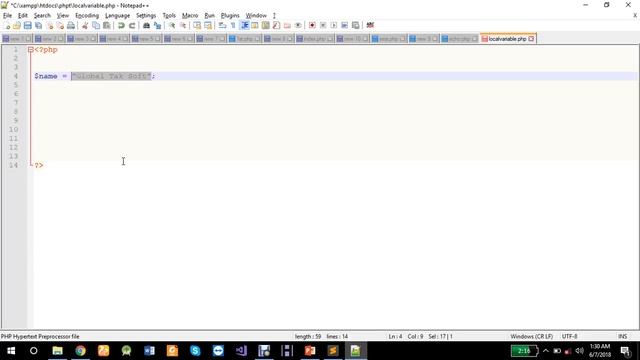Screen dimensions: 640x360
Task: Open the Document Map panel icon
Action: click(x=266, y=25)
